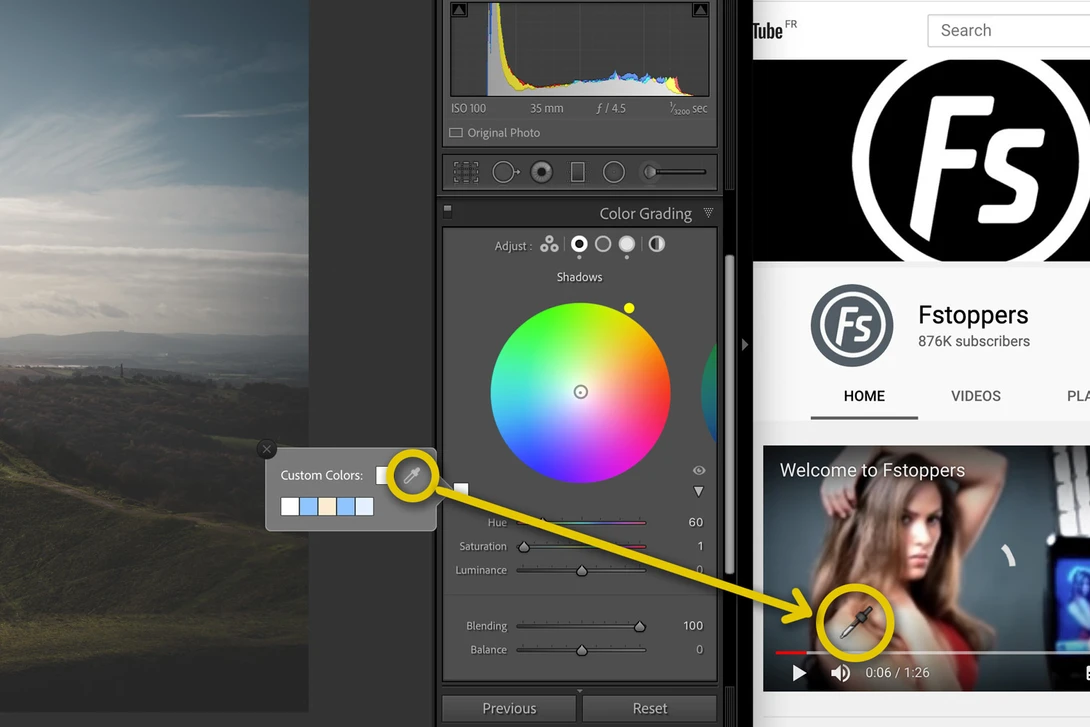Click the 0:06 / 1:26 time display
The image size is (1090, 727).
click(897, 673)
